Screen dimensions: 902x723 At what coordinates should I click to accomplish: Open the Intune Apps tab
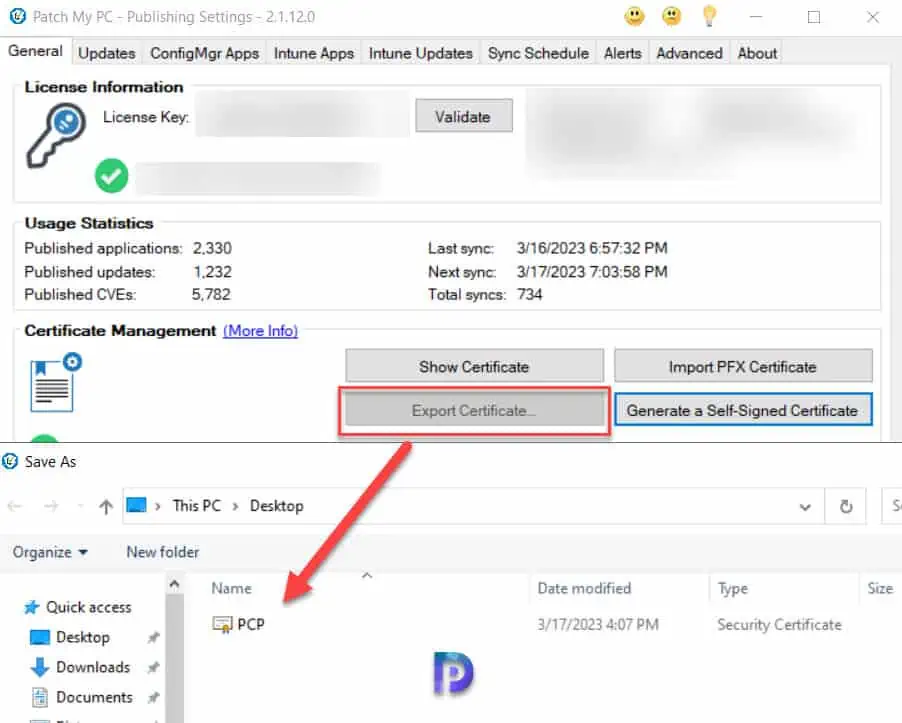pos(314,53)
